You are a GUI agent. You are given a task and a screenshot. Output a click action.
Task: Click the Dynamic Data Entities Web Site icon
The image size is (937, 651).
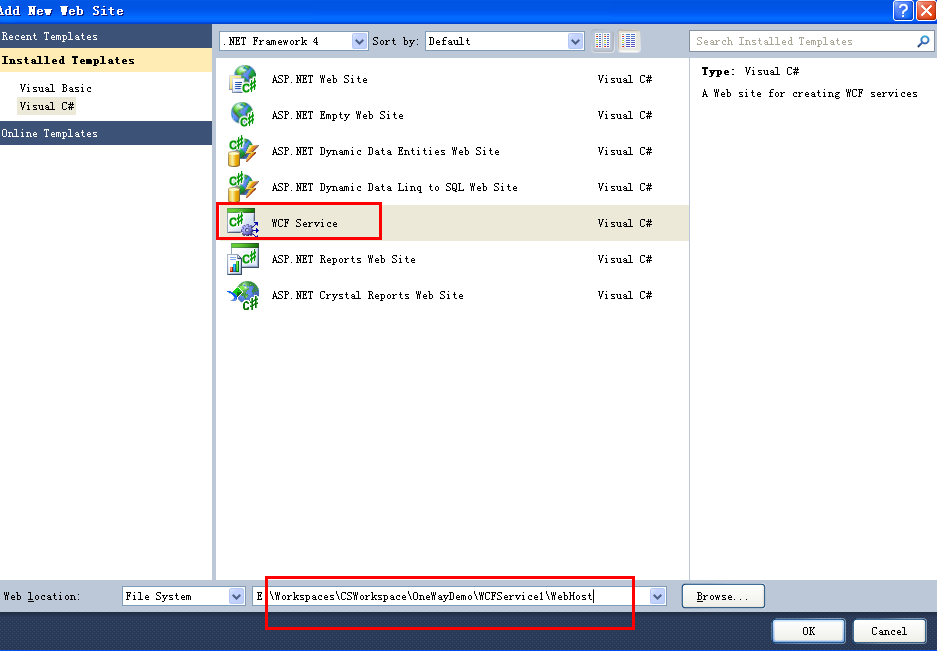pyautogui.click(x=244, y=151)
